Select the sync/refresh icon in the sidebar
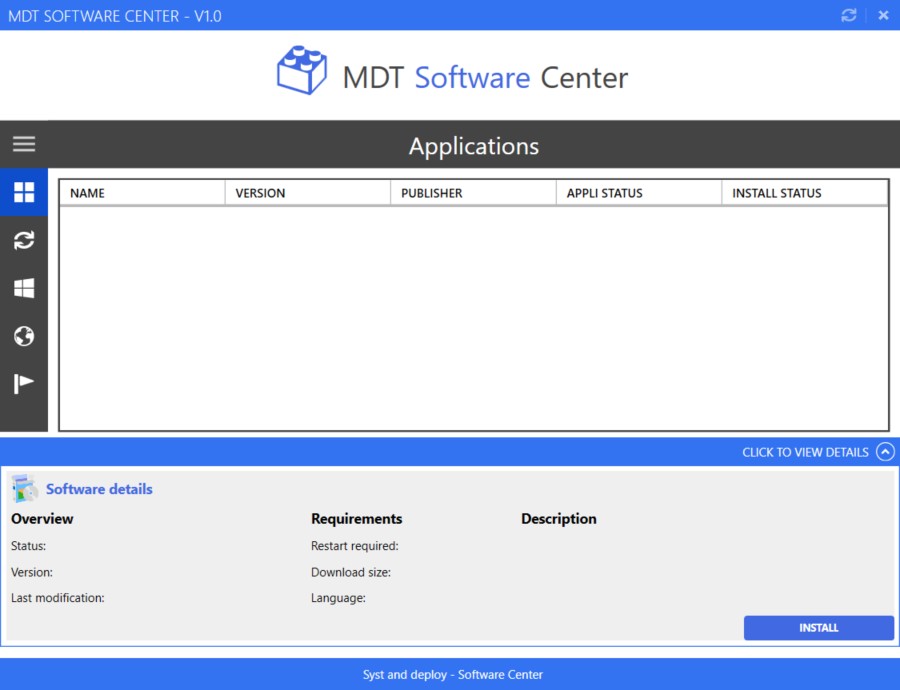Screen dimensions: 900x690 tap(23, 240)
